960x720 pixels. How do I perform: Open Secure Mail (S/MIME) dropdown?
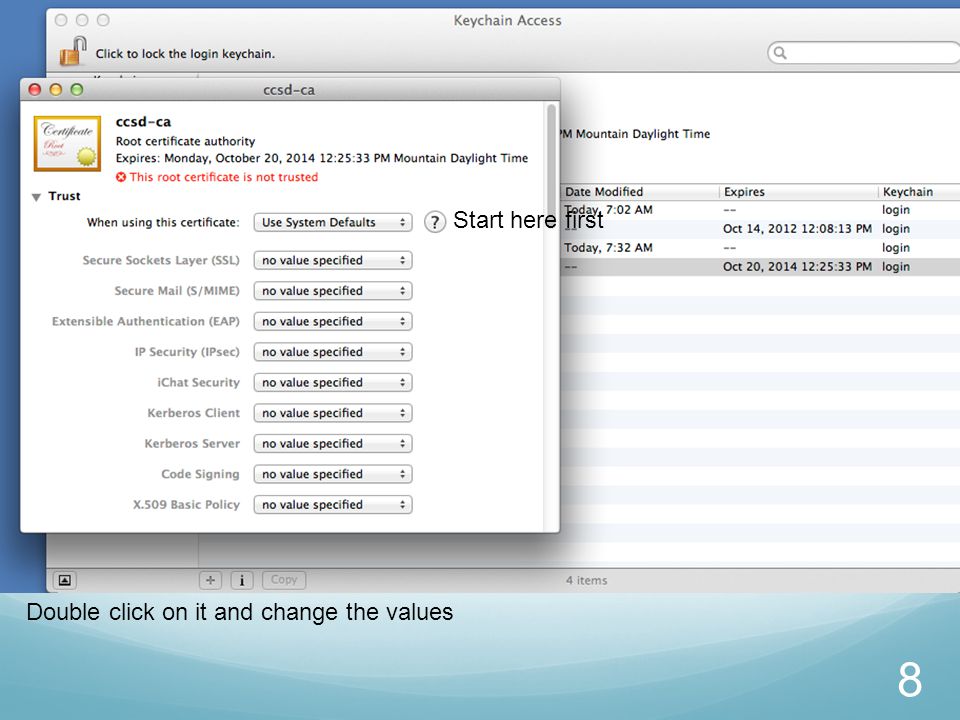[333, 291]
